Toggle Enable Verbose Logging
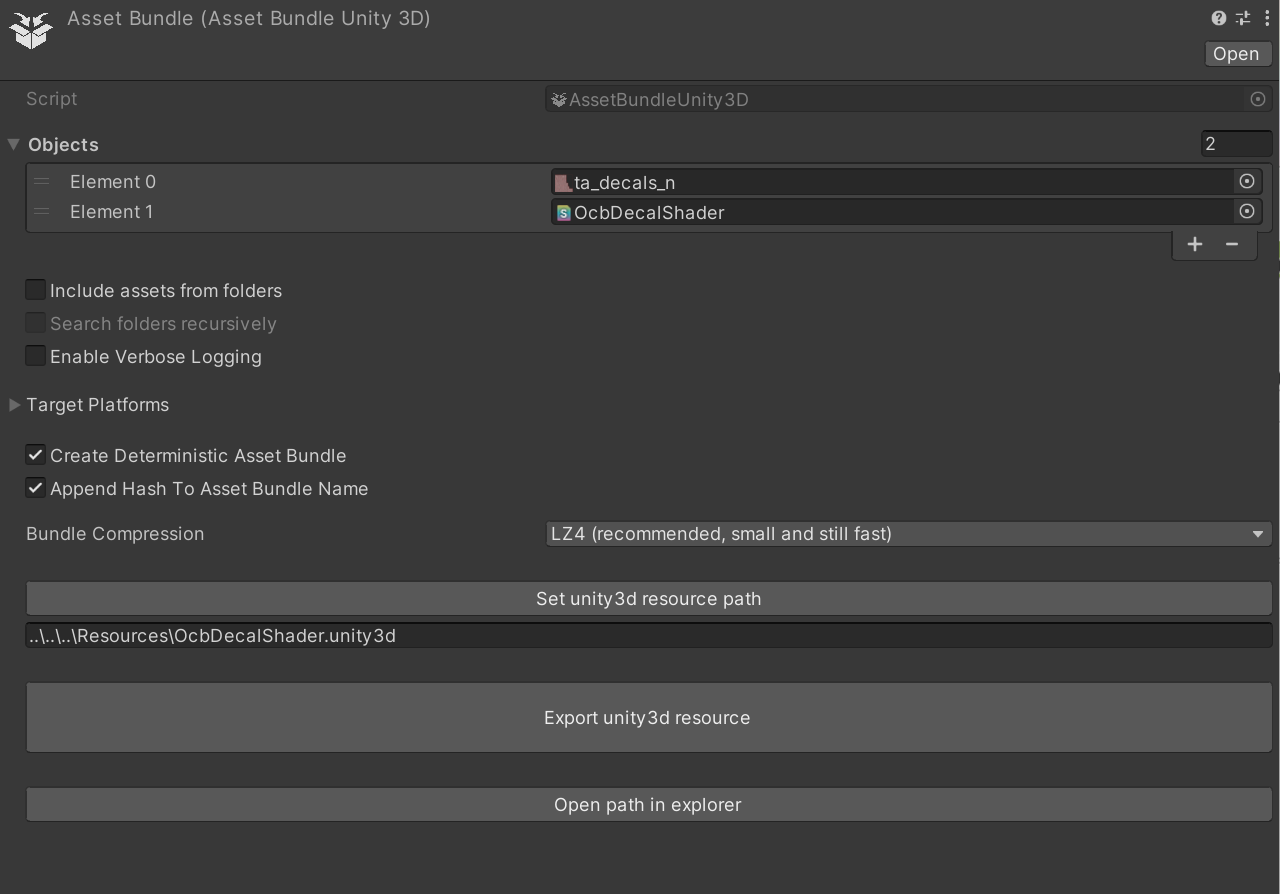This screenshot has width=1280, height=894. pyautogui.click(x=35, y=355)
